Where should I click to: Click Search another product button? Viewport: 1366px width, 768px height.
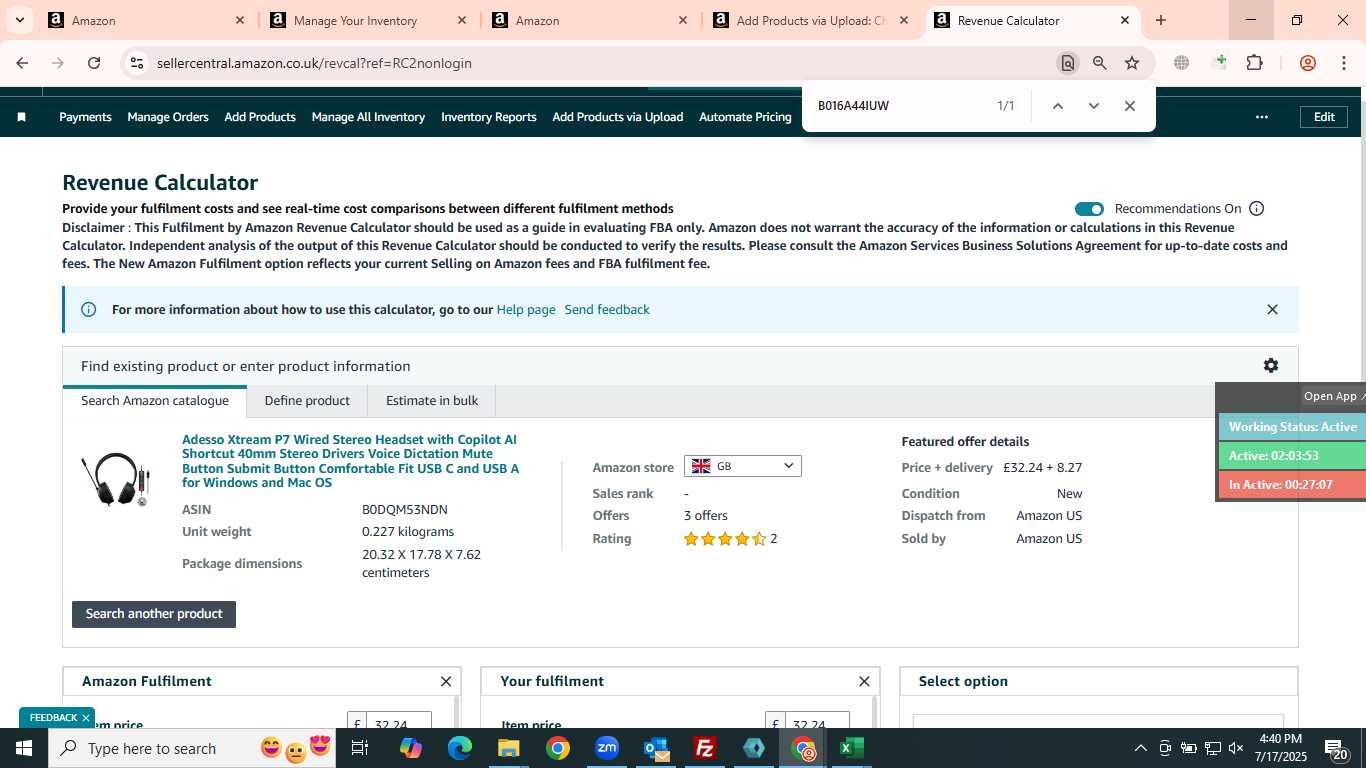point(154,614)
